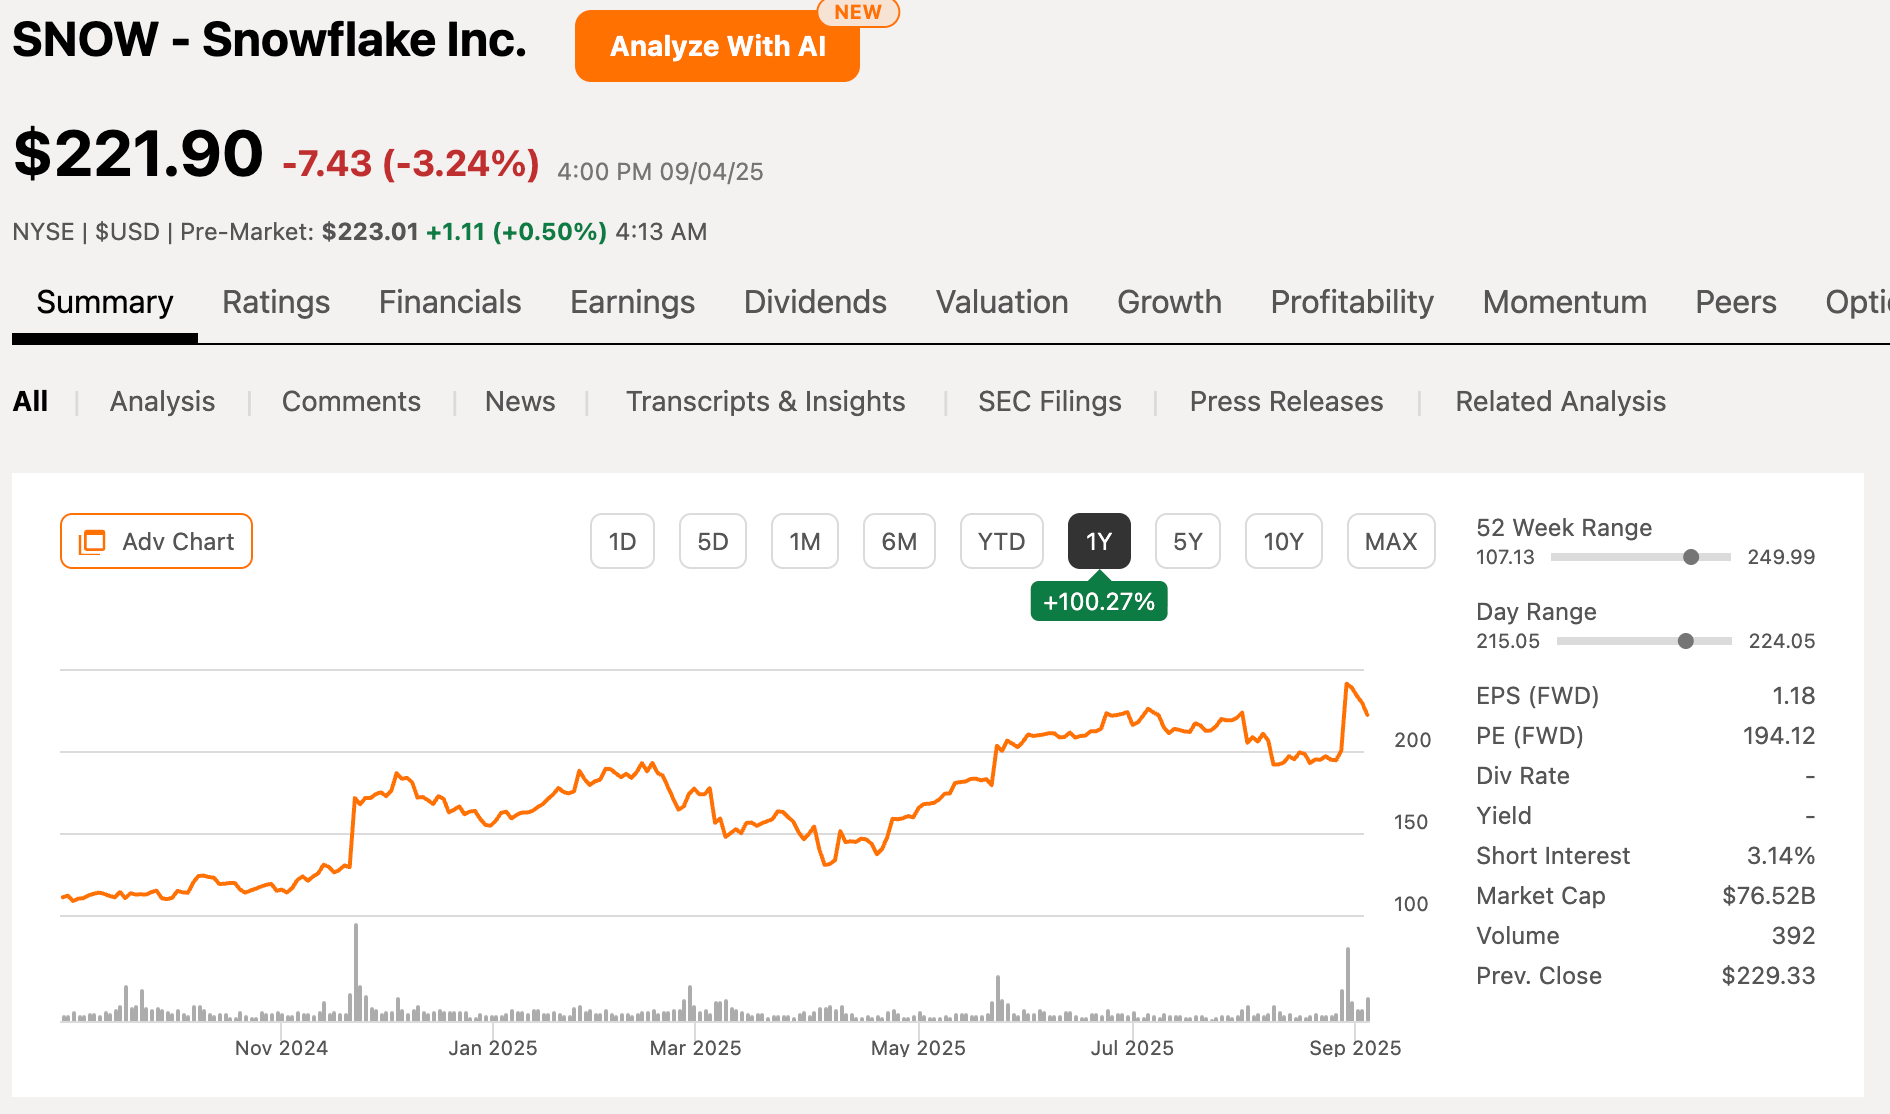Click the Analyze With AI button
The width and height of the screenshot is (1890, 1114).
[x=716, y=45]
